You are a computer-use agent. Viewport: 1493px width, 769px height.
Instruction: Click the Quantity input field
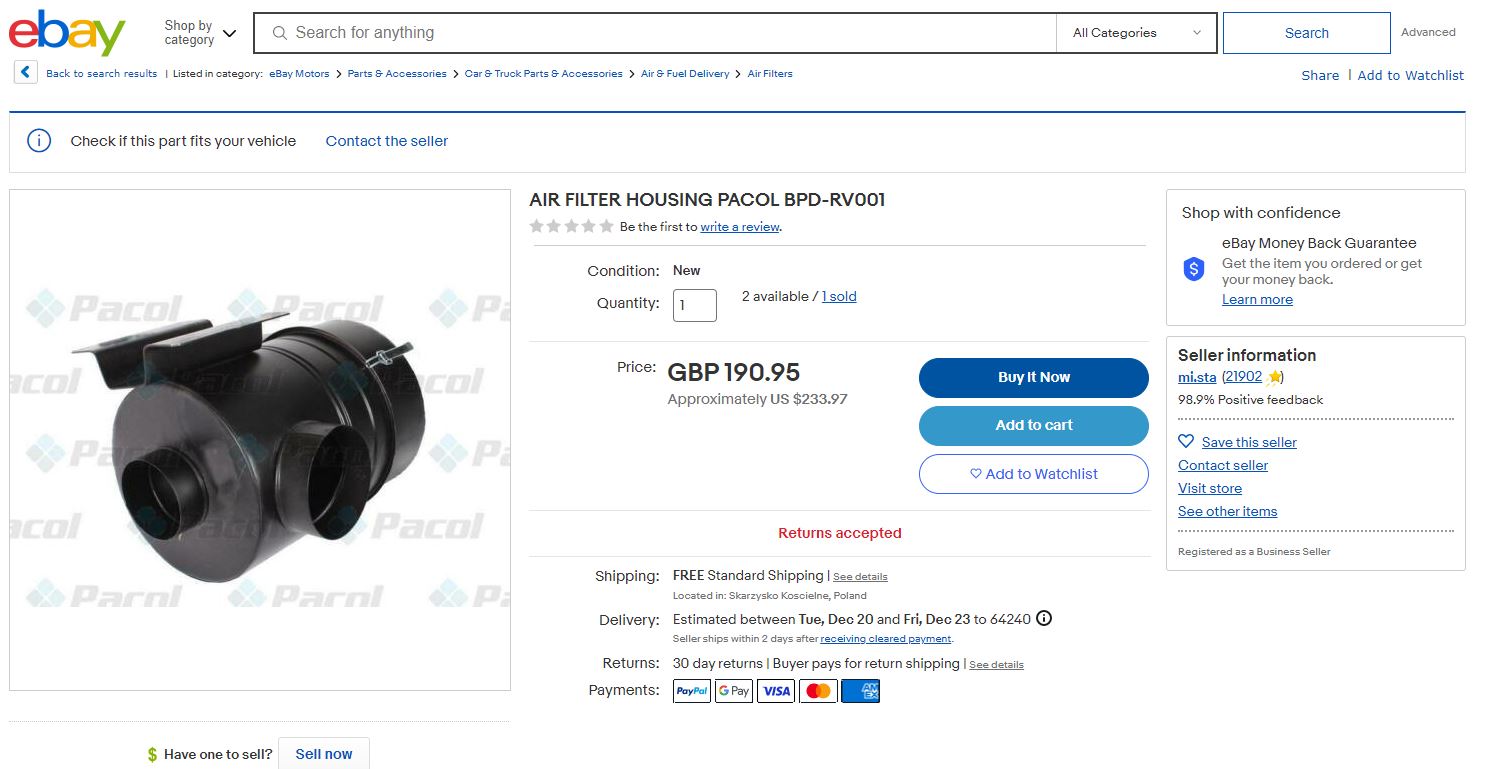[695, 305]
